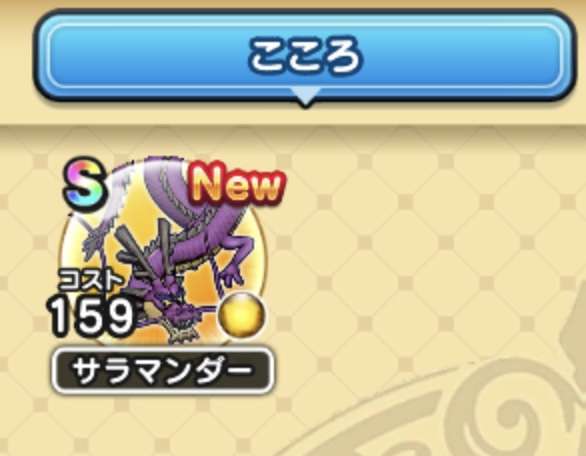Select the こころ header banner
The width and height of the screenshot is (586, 456).
(304, 58)
